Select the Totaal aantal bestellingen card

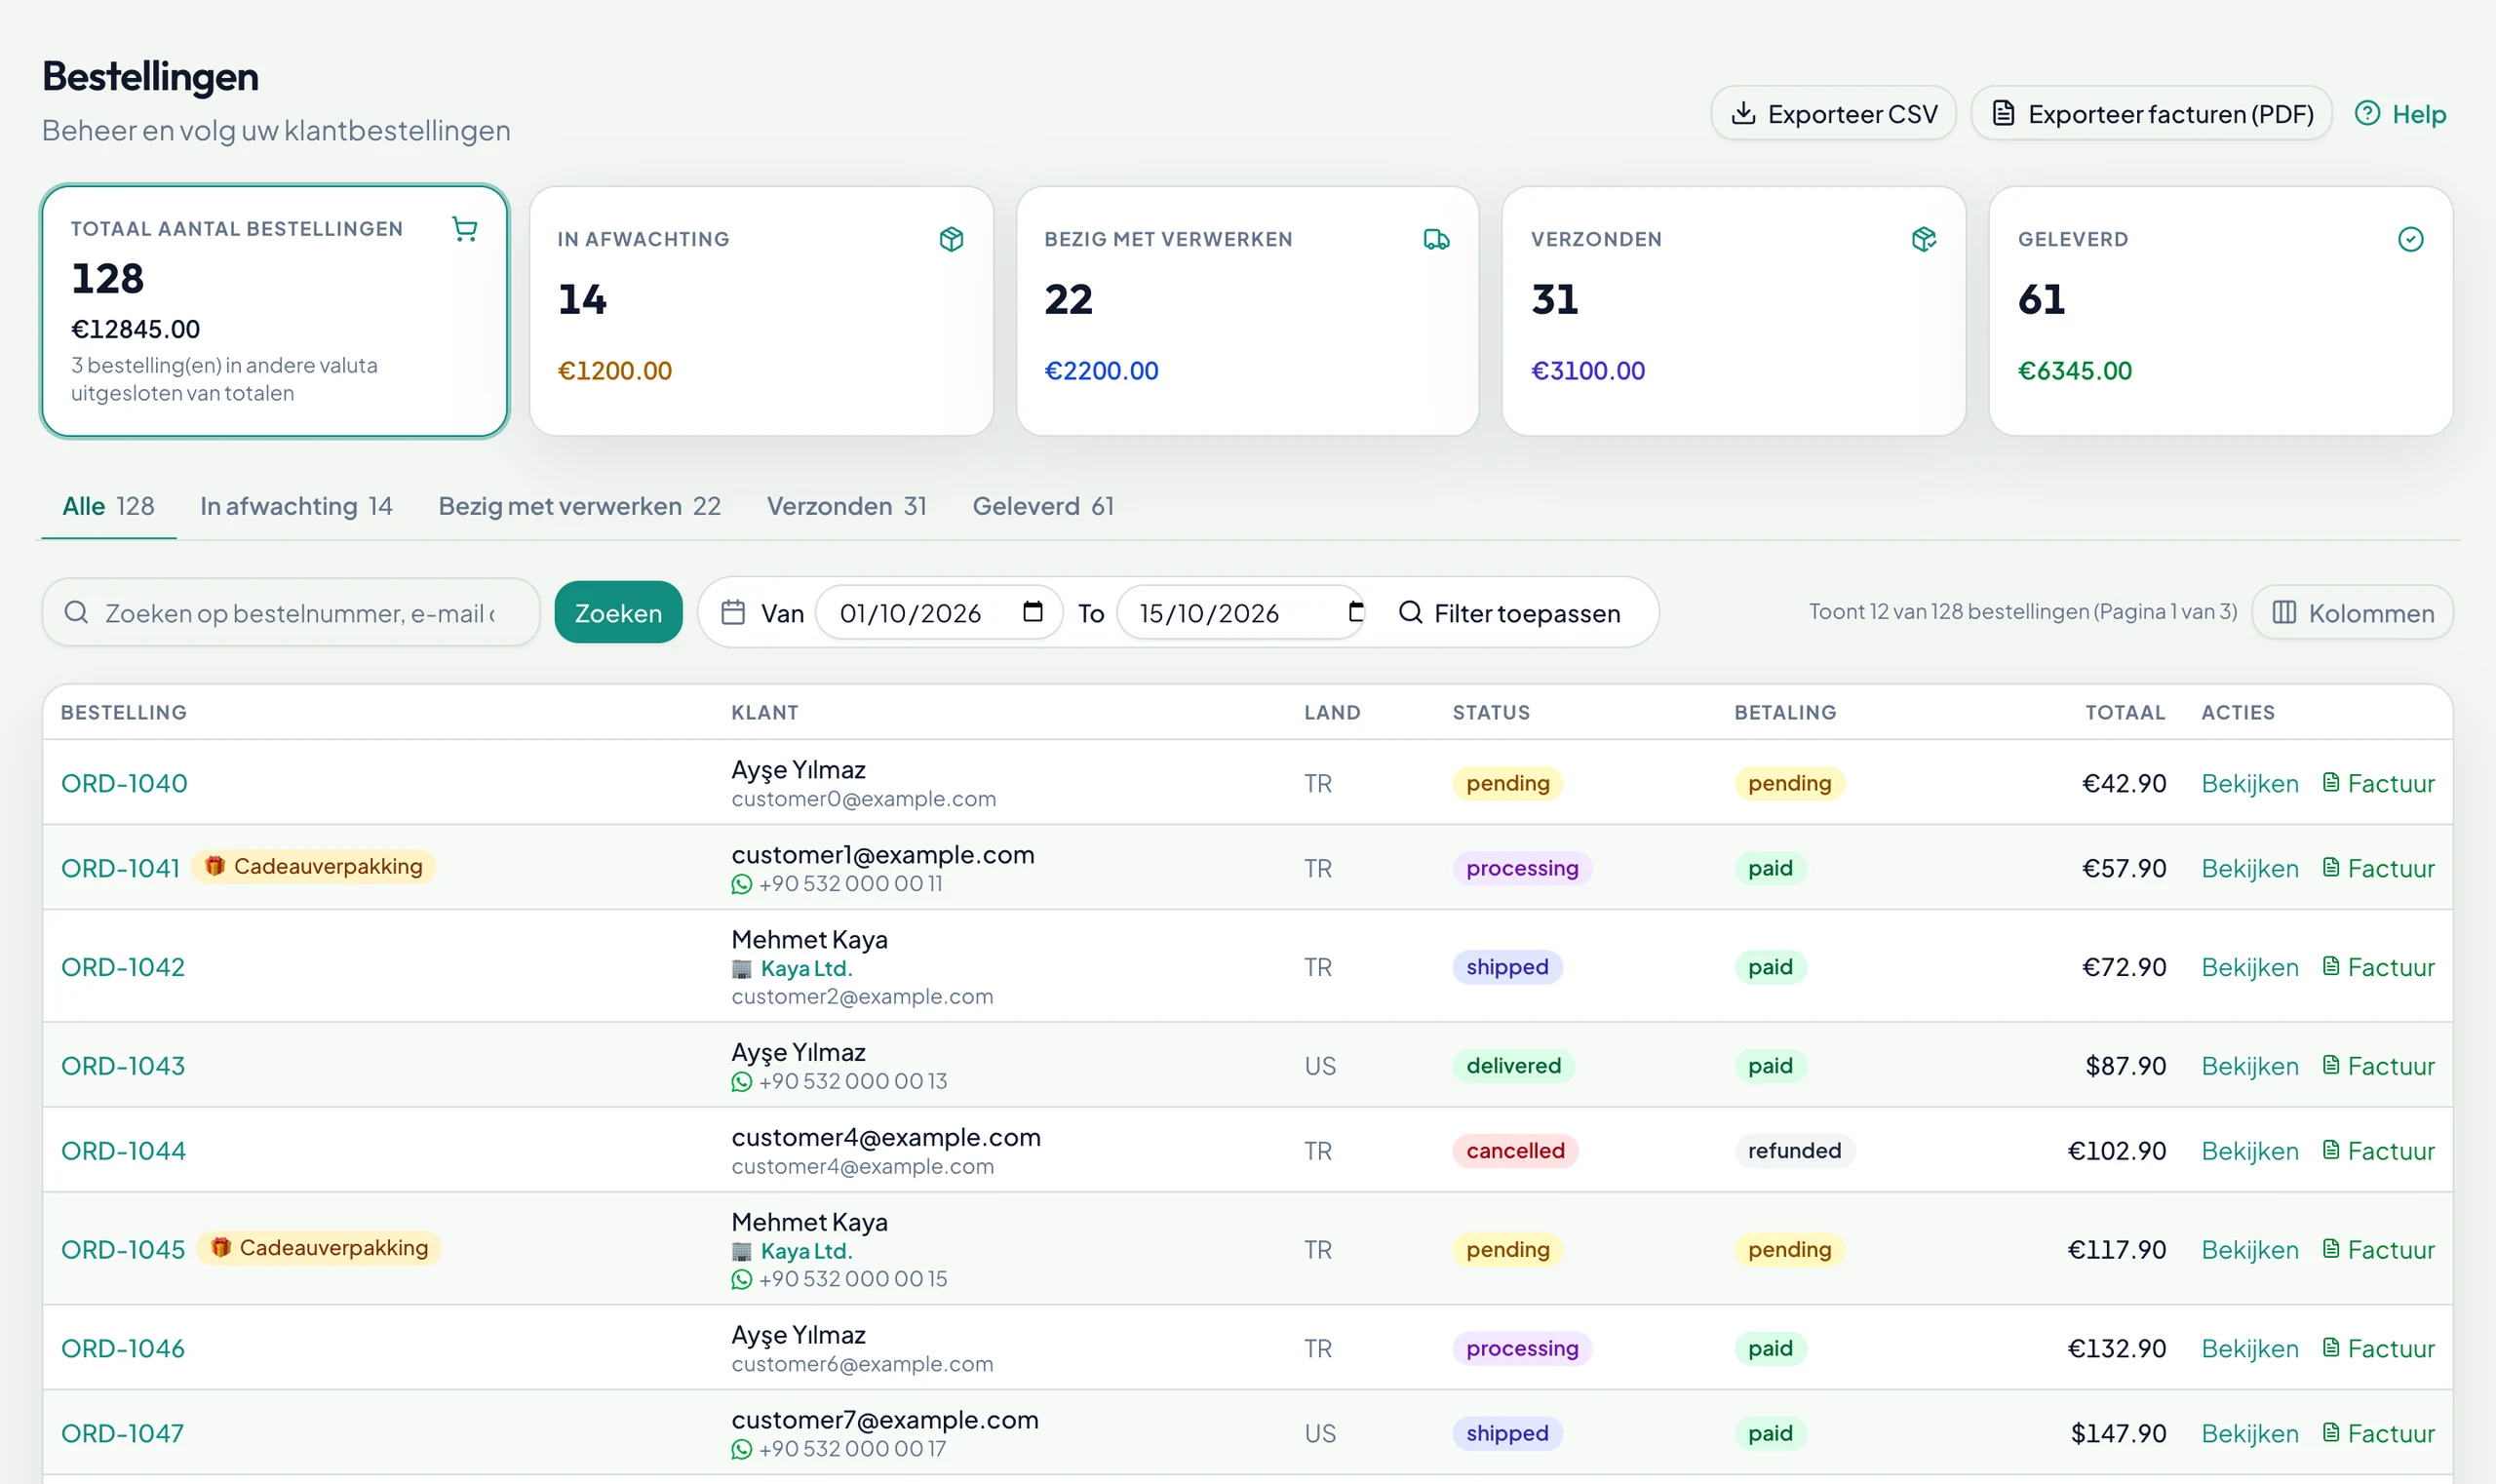click(x=275, y=311)
